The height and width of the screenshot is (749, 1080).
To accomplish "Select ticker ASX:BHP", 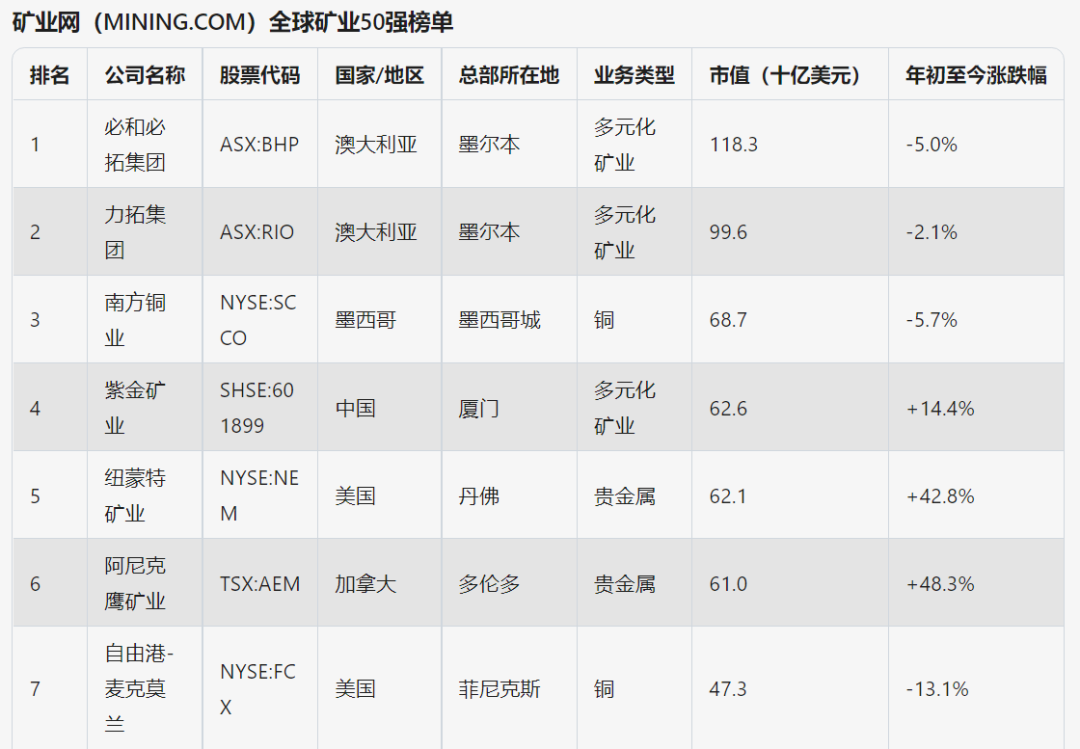I will (260, 145).
